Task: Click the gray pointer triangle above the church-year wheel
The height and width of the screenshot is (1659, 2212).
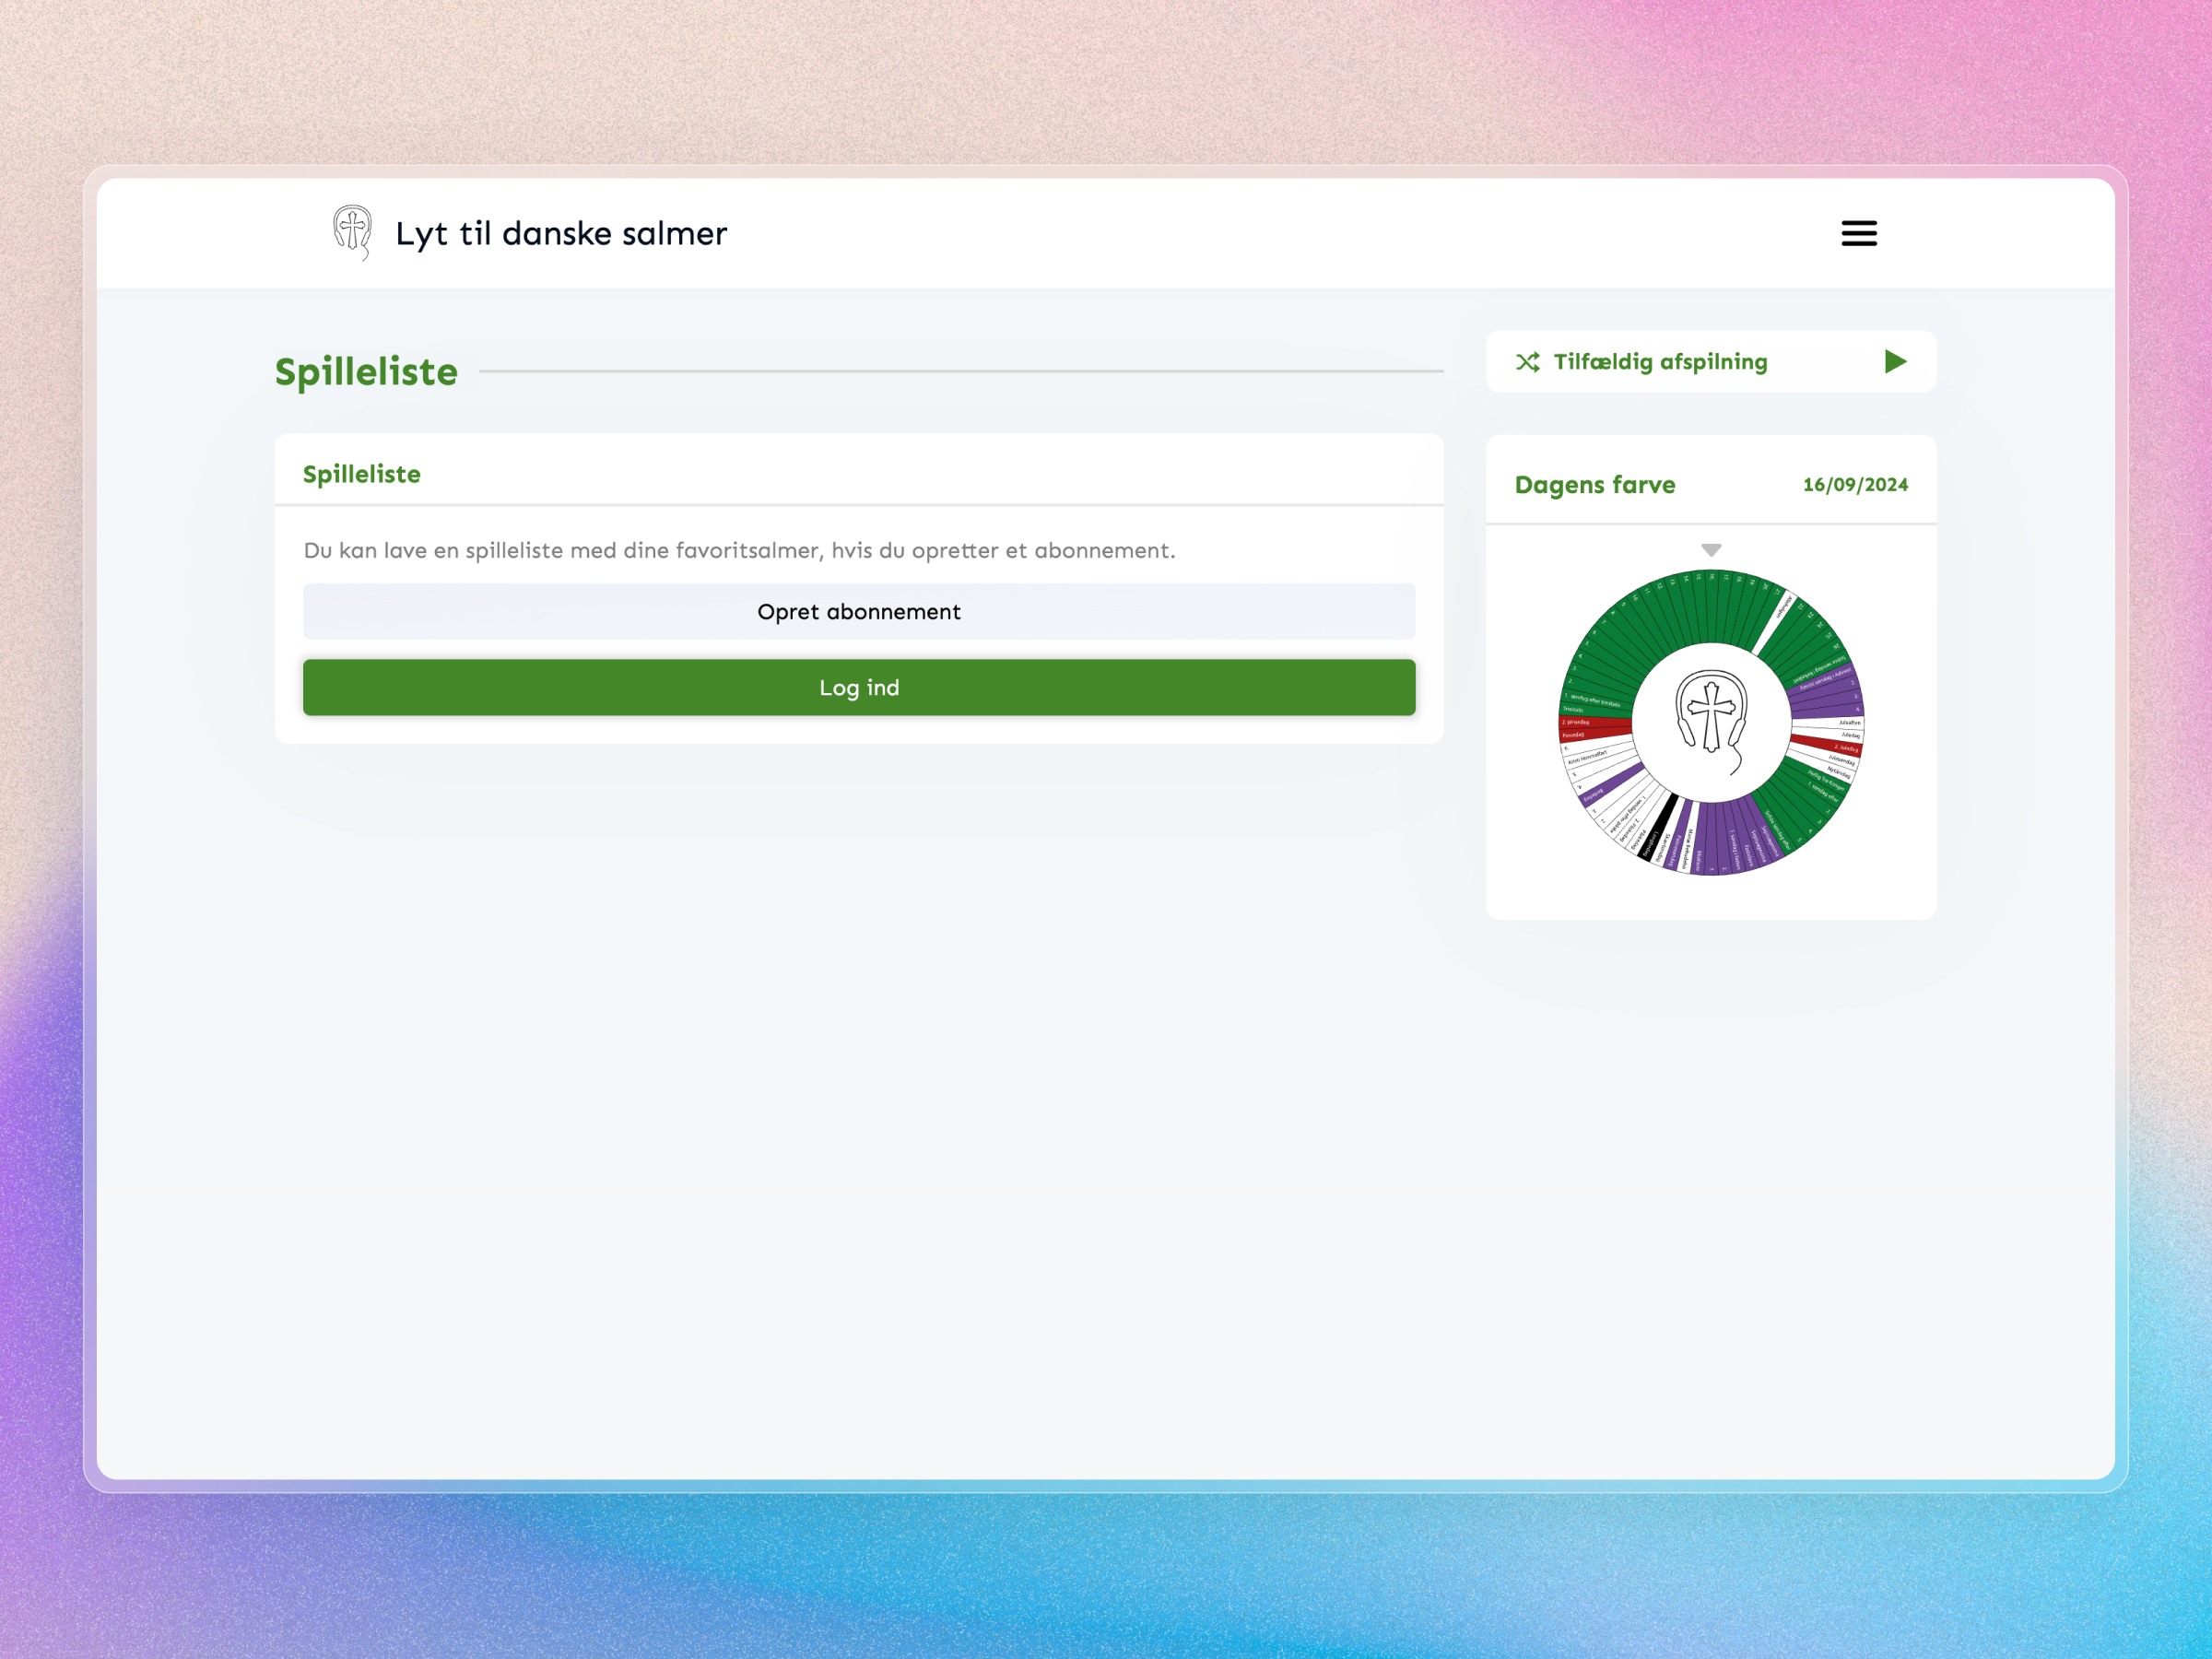Action: pos(1711,549)
